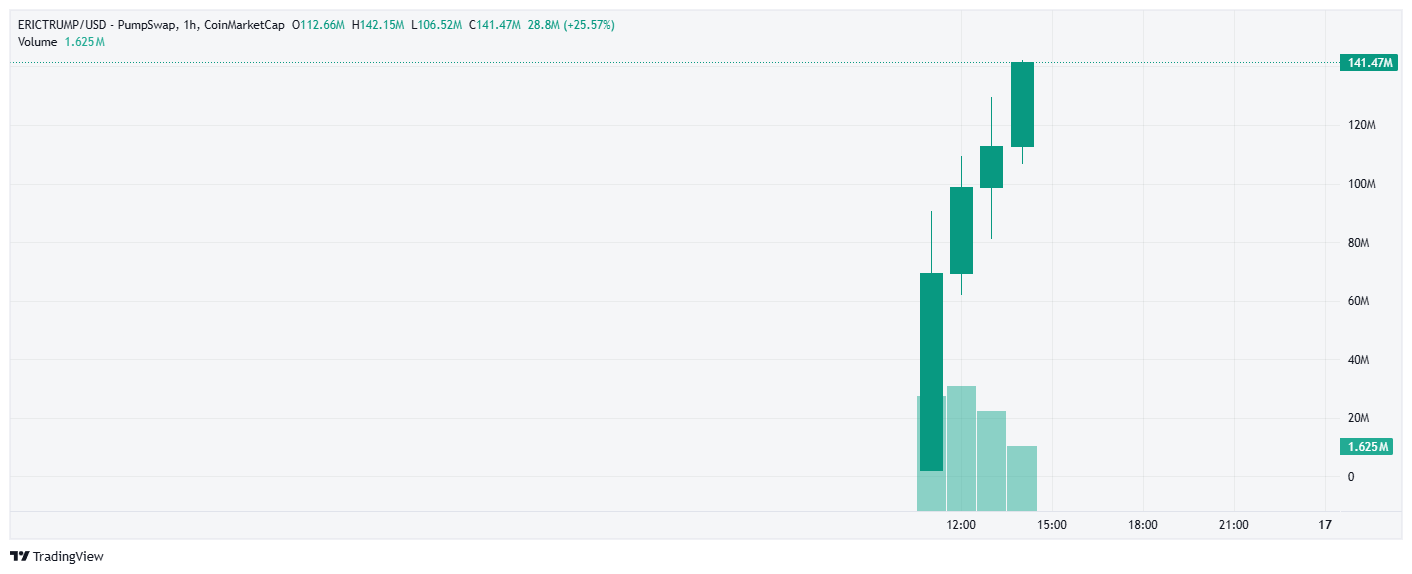Click the smallest rightmost volume bar

point(1022,478)
